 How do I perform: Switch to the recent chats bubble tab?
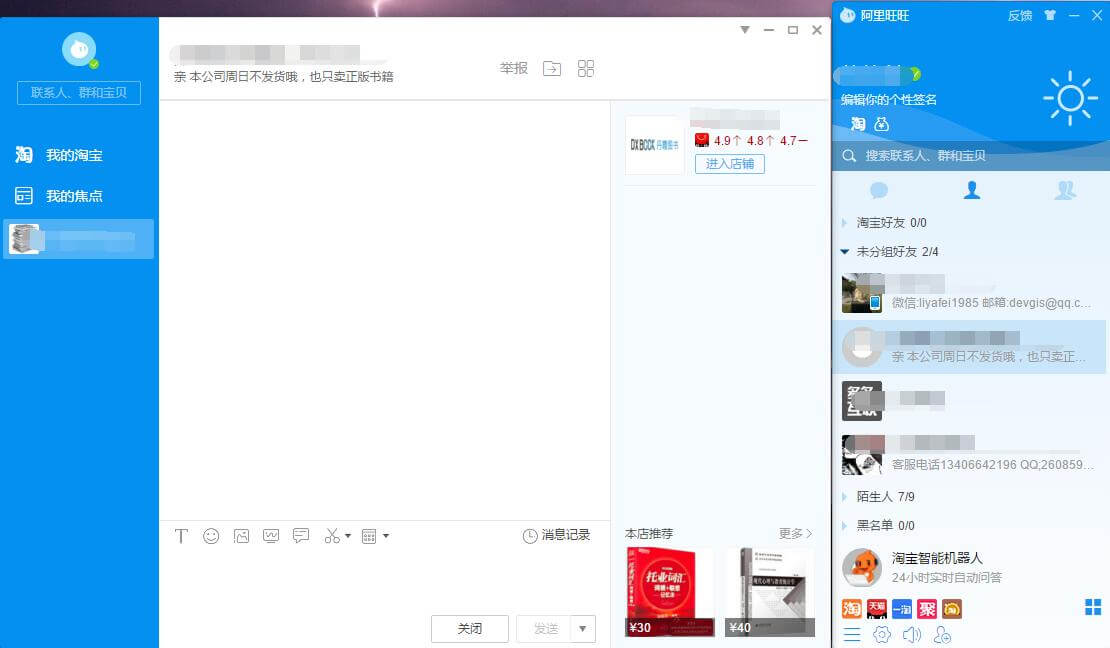879,190
